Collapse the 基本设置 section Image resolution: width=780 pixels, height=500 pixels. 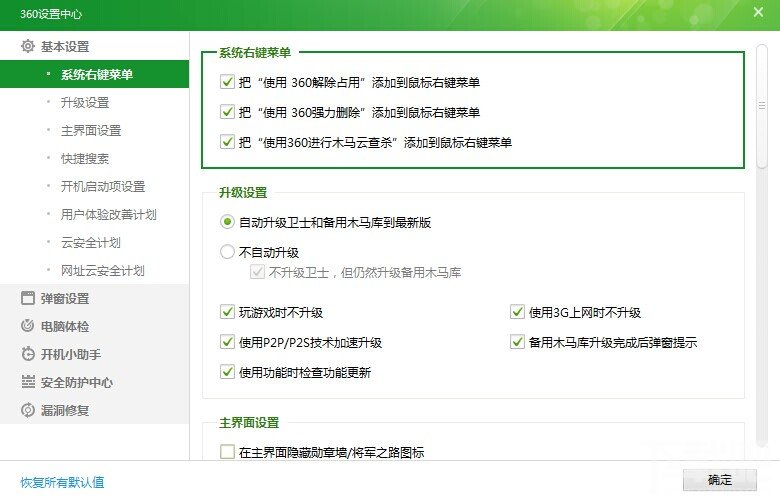click(95, 46)
